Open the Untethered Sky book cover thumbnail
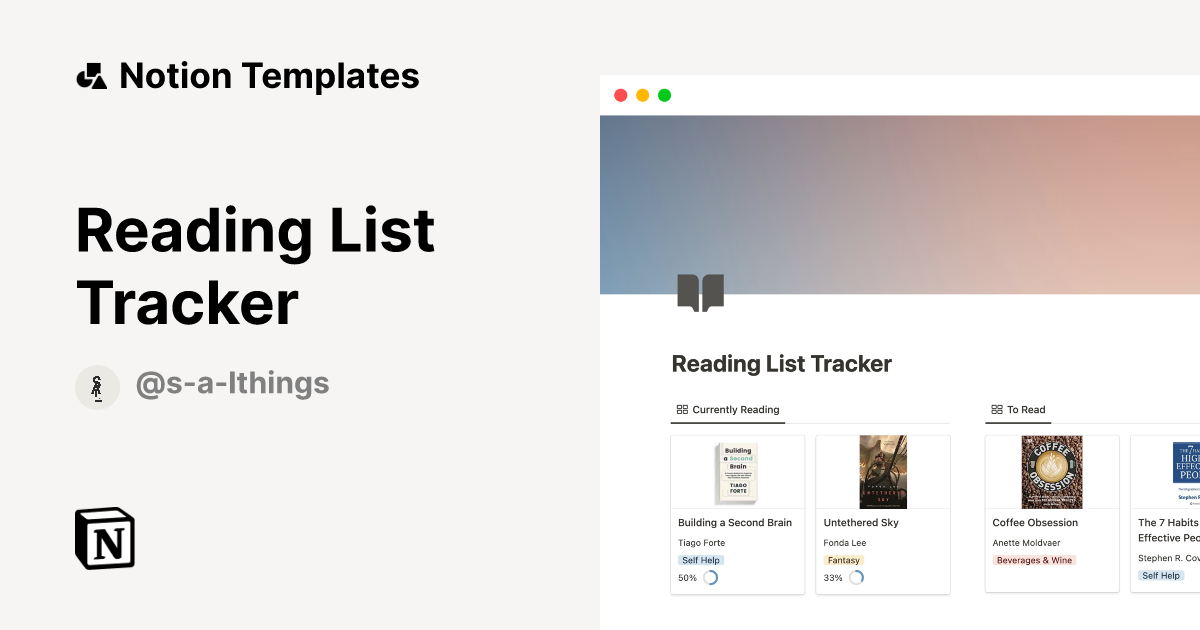Screen dimensions: 1200x630 click(882, 470)
